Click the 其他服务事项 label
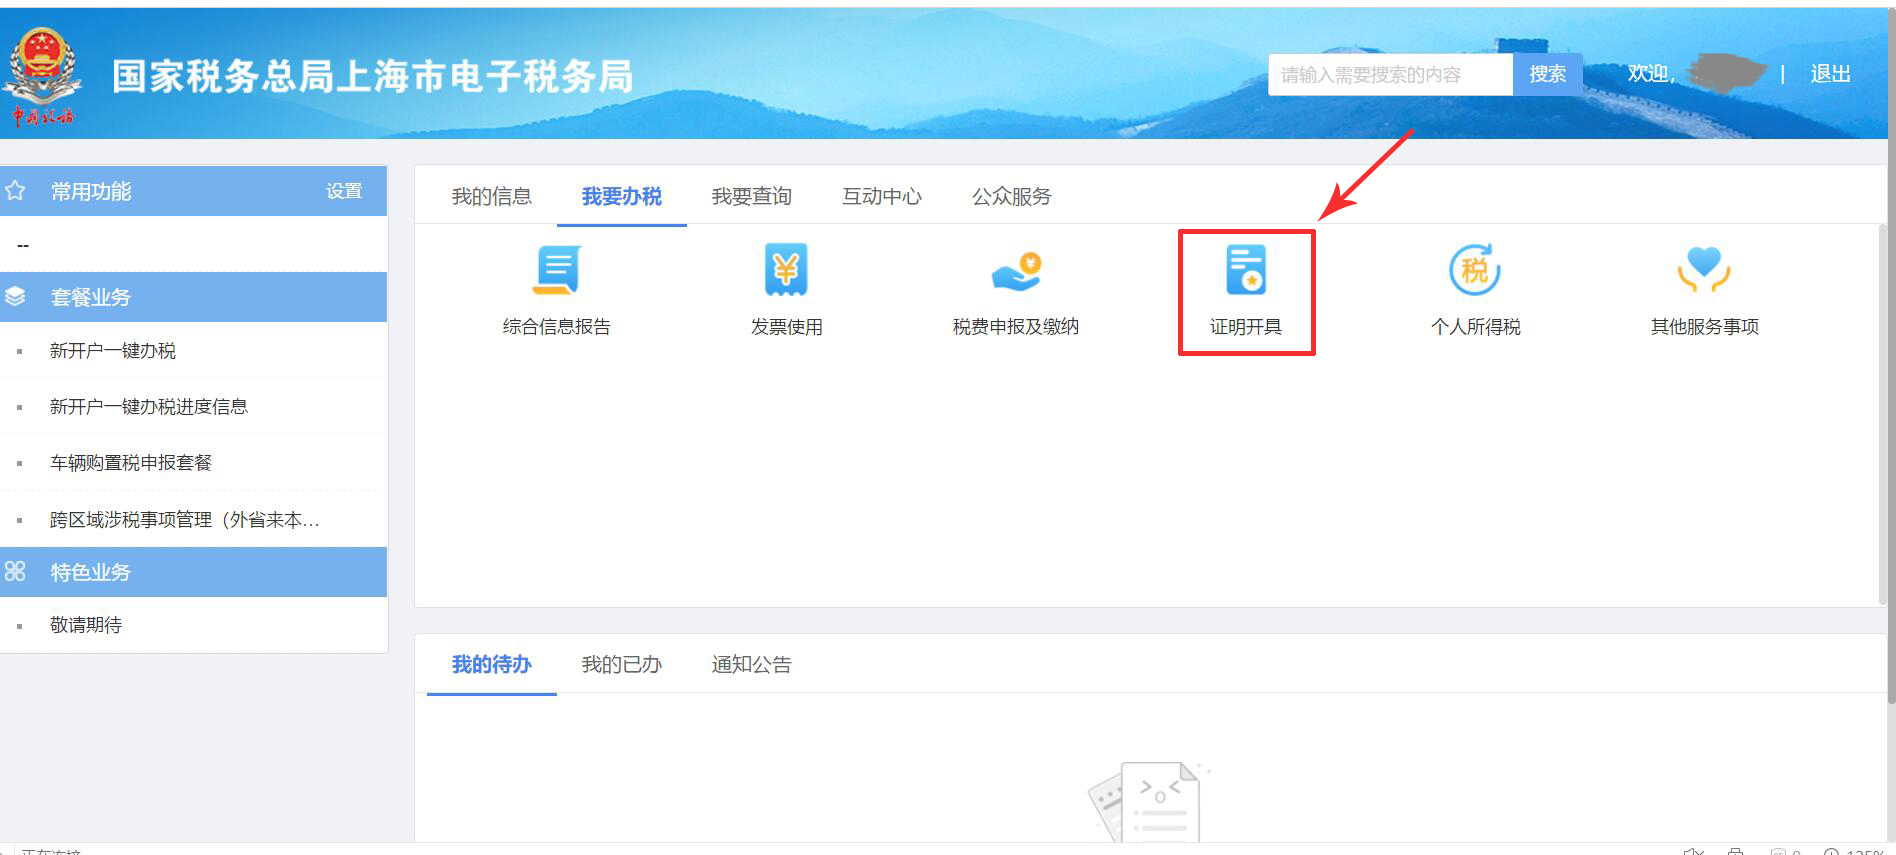1896x855 pixels. (x=1705, y=327)
